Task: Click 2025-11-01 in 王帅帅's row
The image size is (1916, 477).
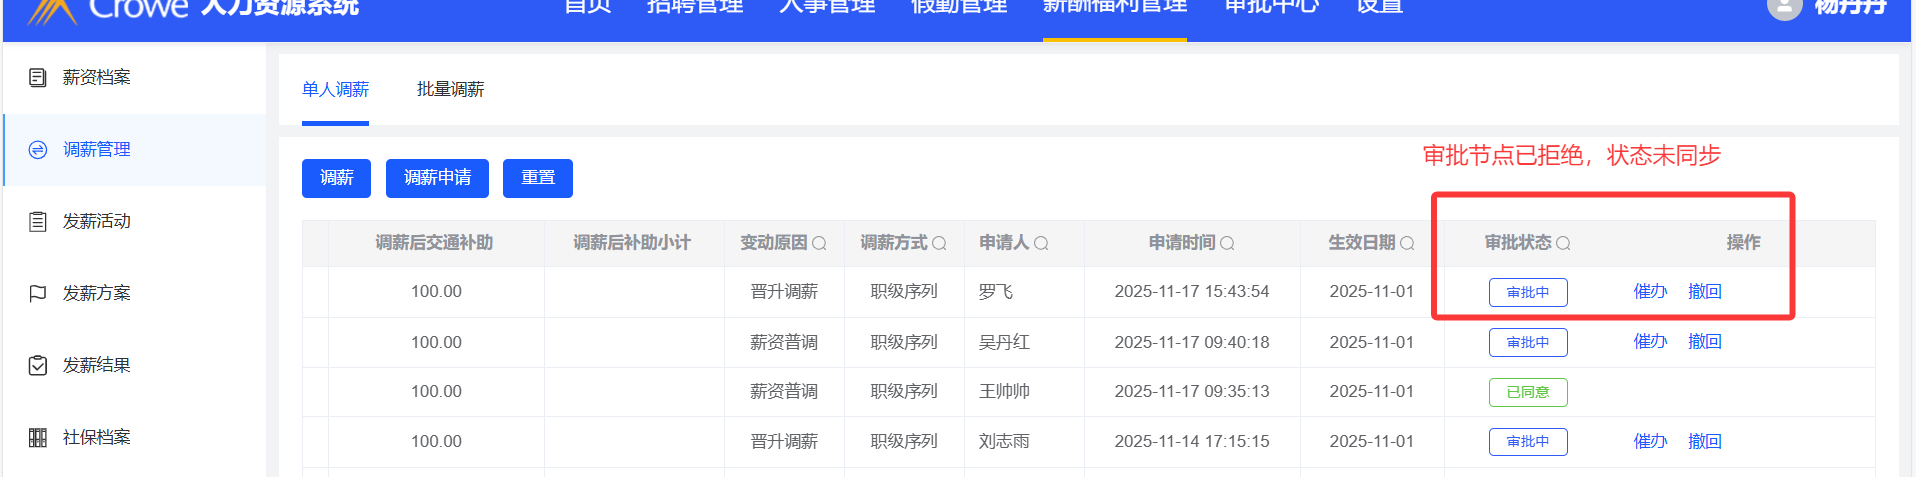Action: point(1372,392)
